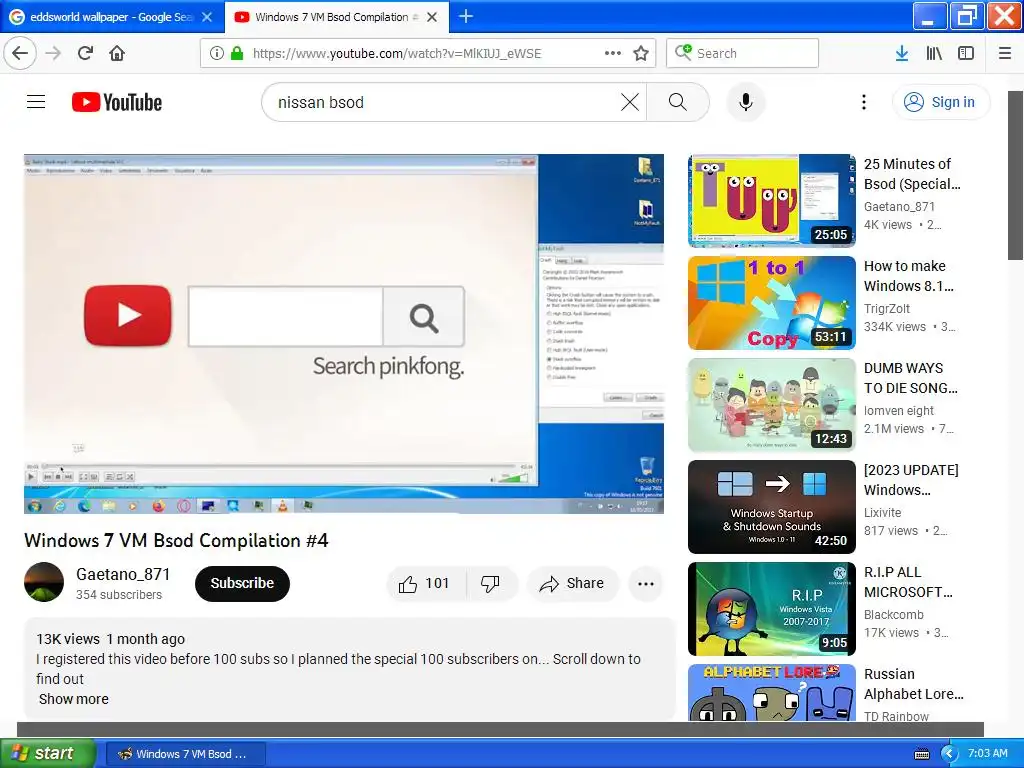Click Lixivite channel name
Image resolution: width=1024 pixels, height=768 pixels.
point(882,513)
